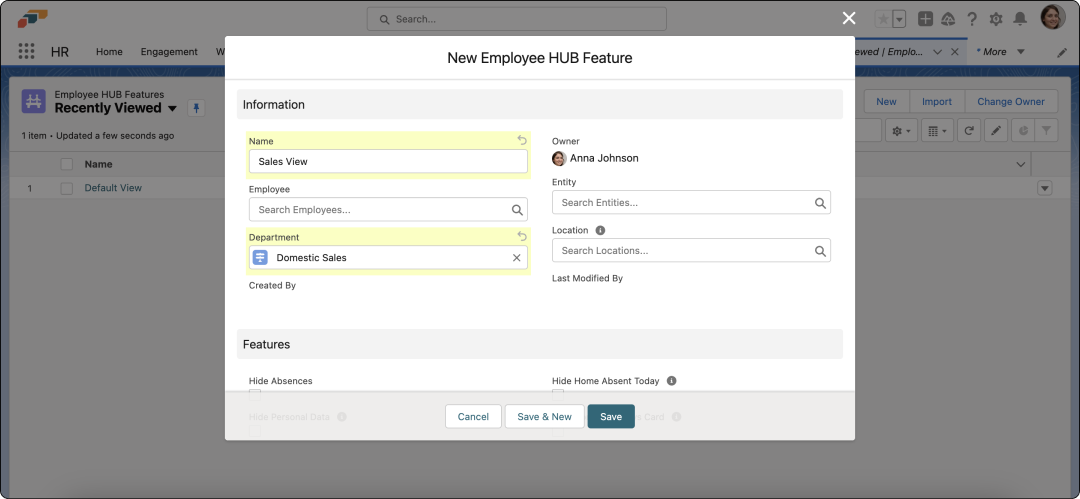Toggle the select-all checkbox by Name column

click(67, 164)
